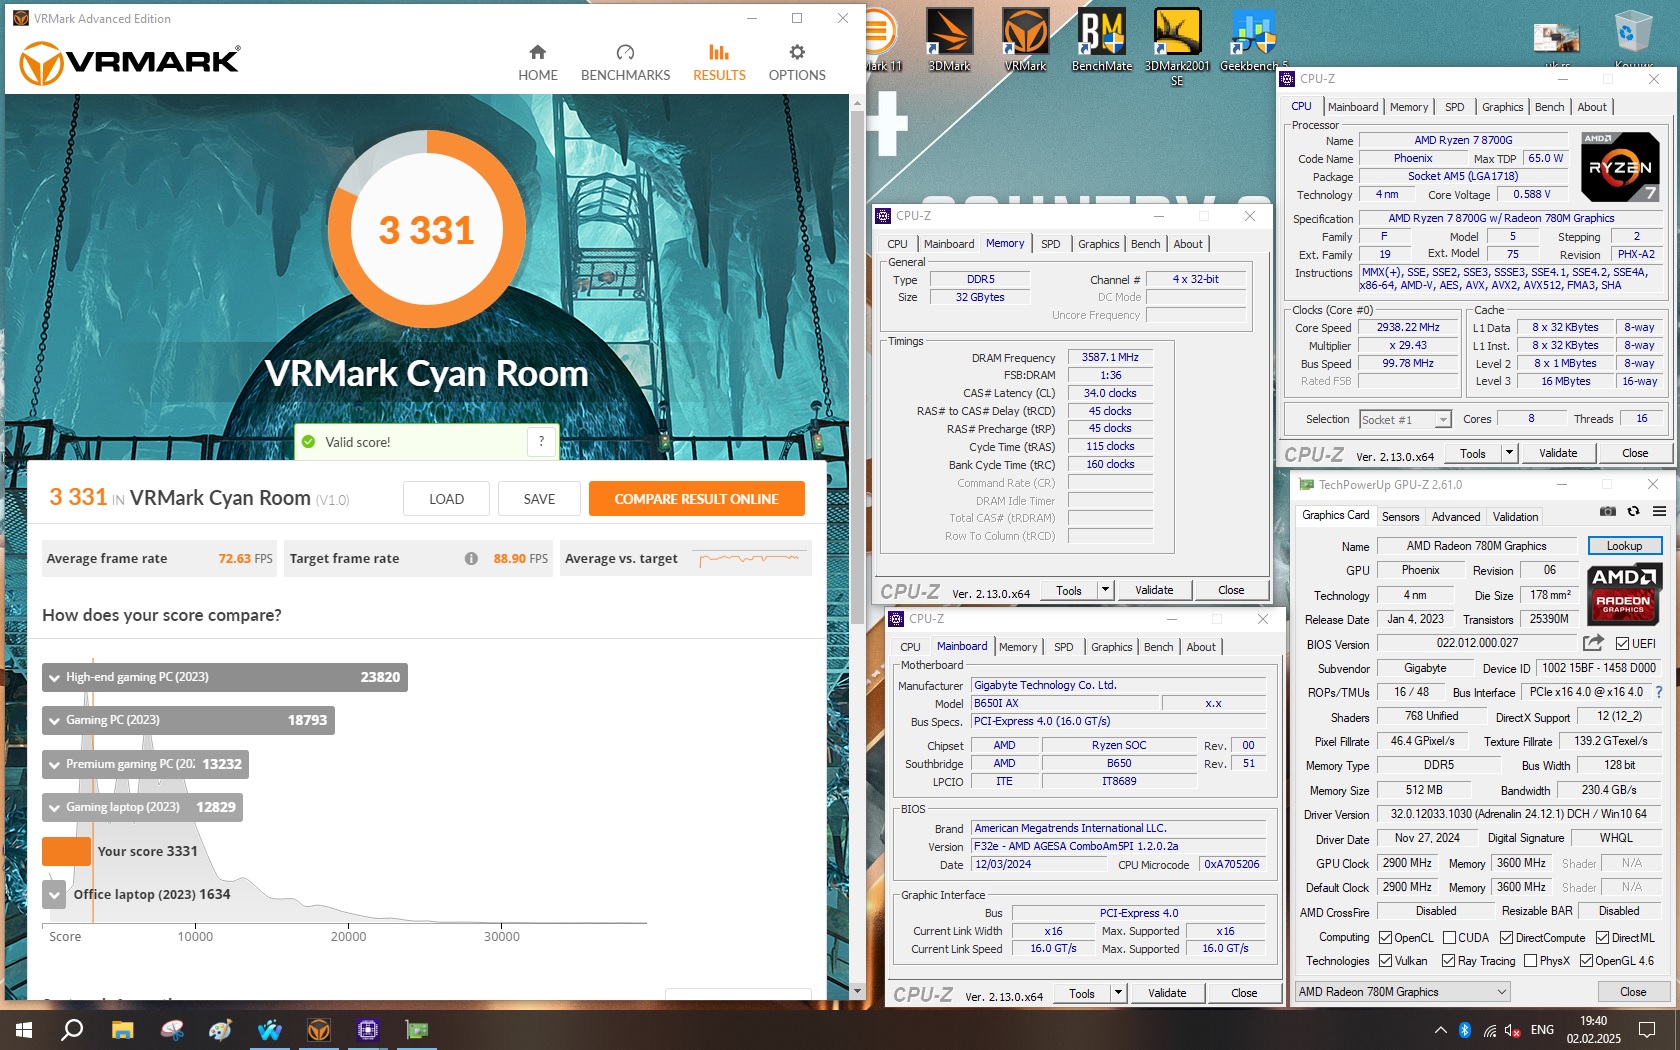Open 3DMark desktop shortcut
The height and width of the screenshot is (1050, 1680).
point(949,40)
